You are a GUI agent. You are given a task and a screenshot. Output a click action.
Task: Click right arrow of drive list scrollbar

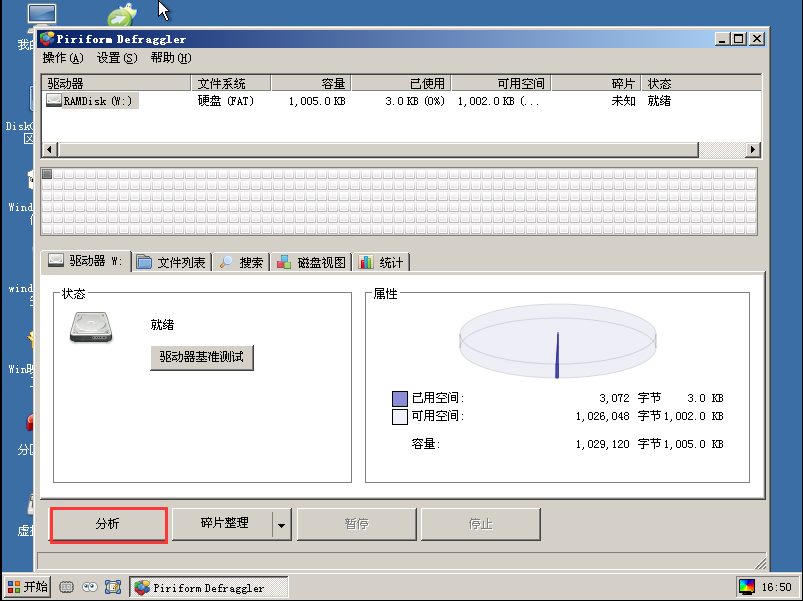[753, 149]
